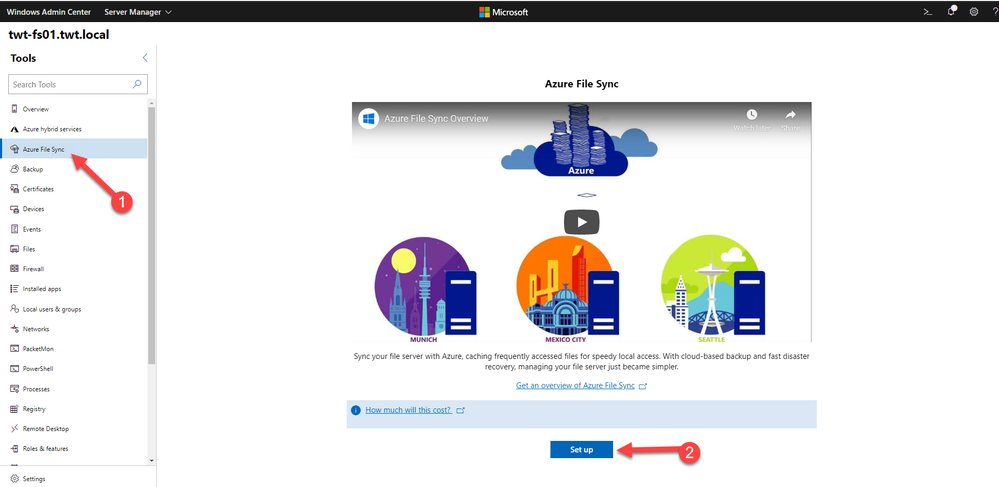Select the Remote Desktop icon

coord(14,428)
